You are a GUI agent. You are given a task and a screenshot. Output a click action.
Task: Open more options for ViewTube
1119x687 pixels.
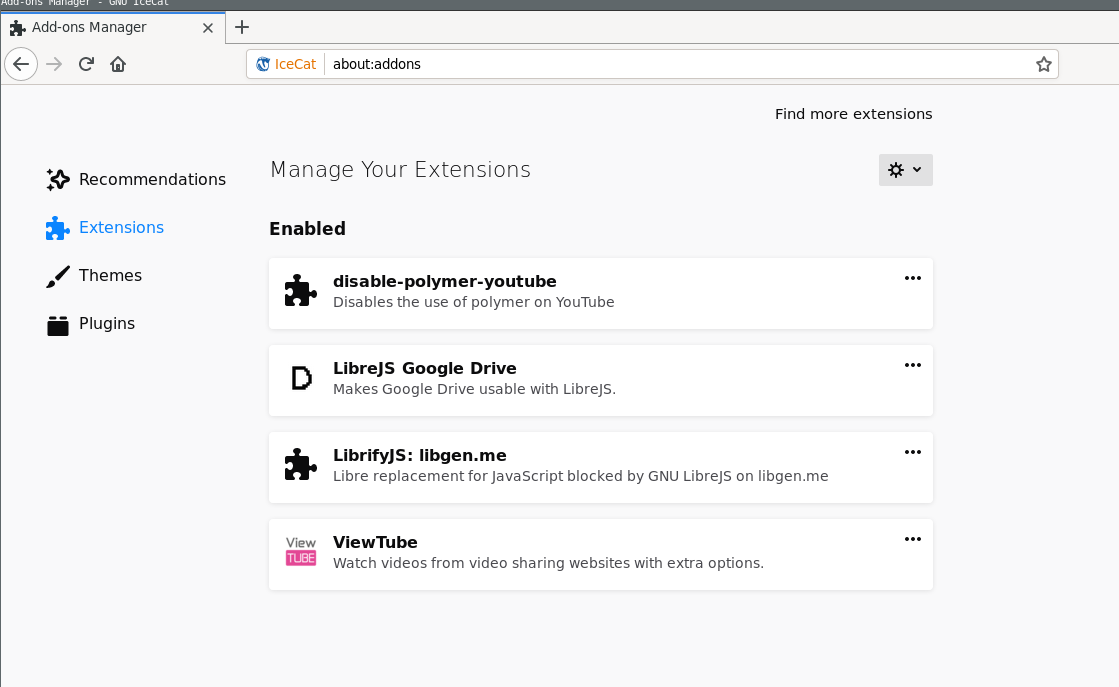point(913,539)
